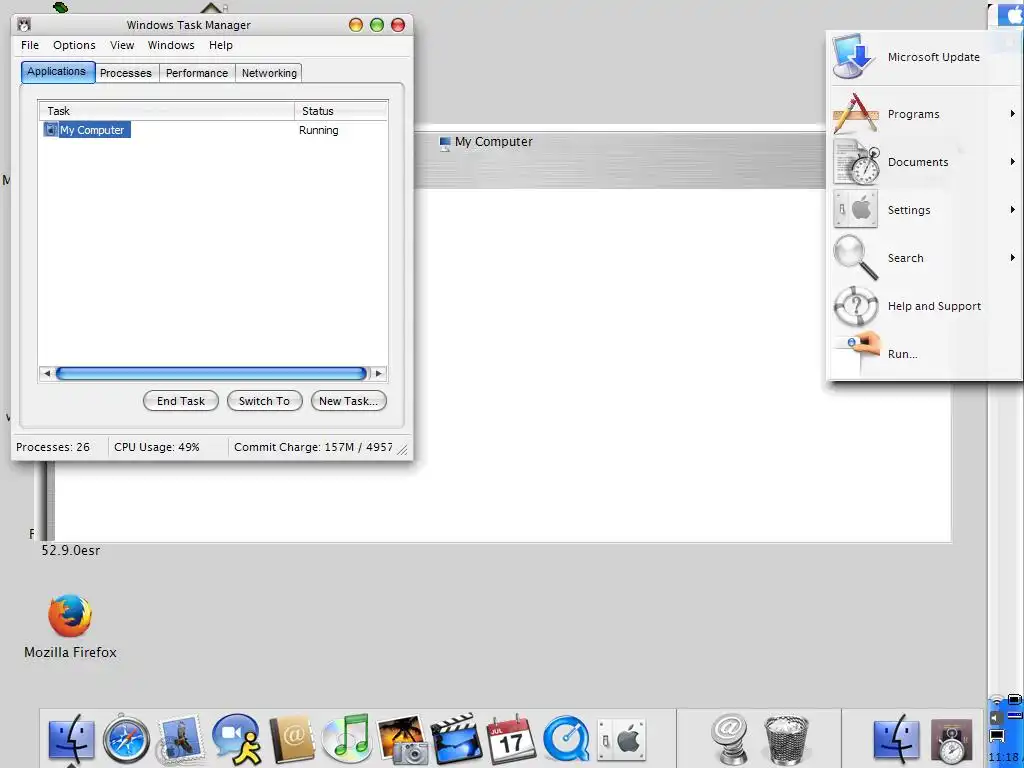This screenshot has height=768, width=1024.
Task: Open Mozilla Firefox desktop shortcut
Action: [70, 626]
